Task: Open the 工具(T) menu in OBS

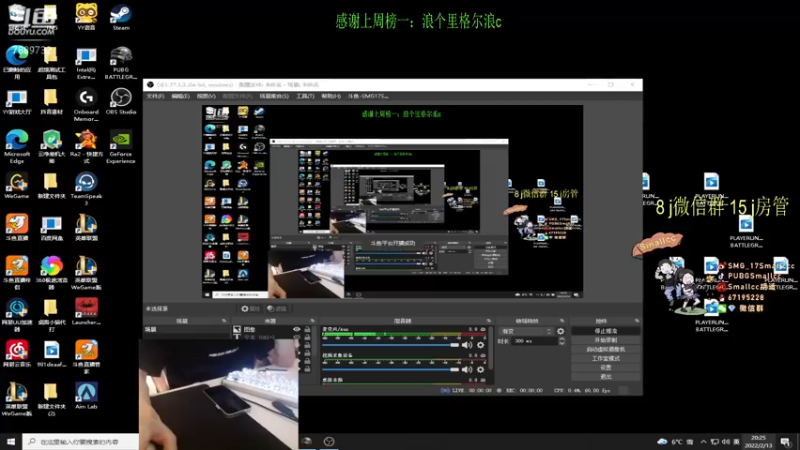Action: click(305, 96)
